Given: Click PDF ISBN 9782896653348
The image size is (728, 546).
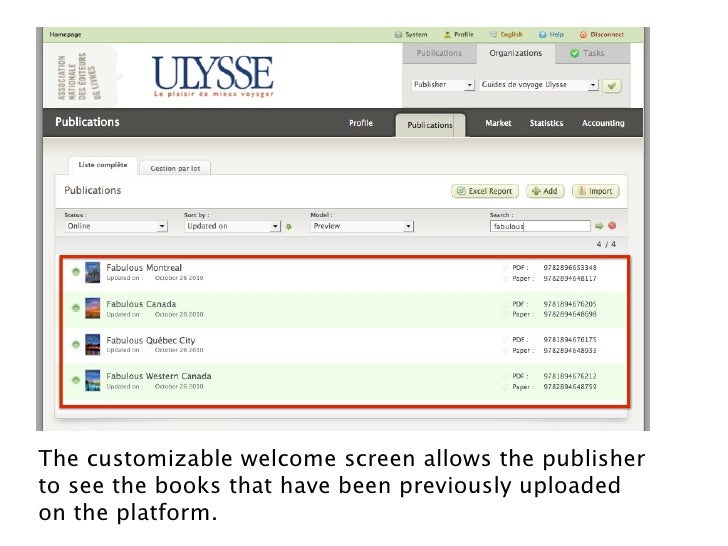Looking at the screenshot, I should [x=570, y=268].
